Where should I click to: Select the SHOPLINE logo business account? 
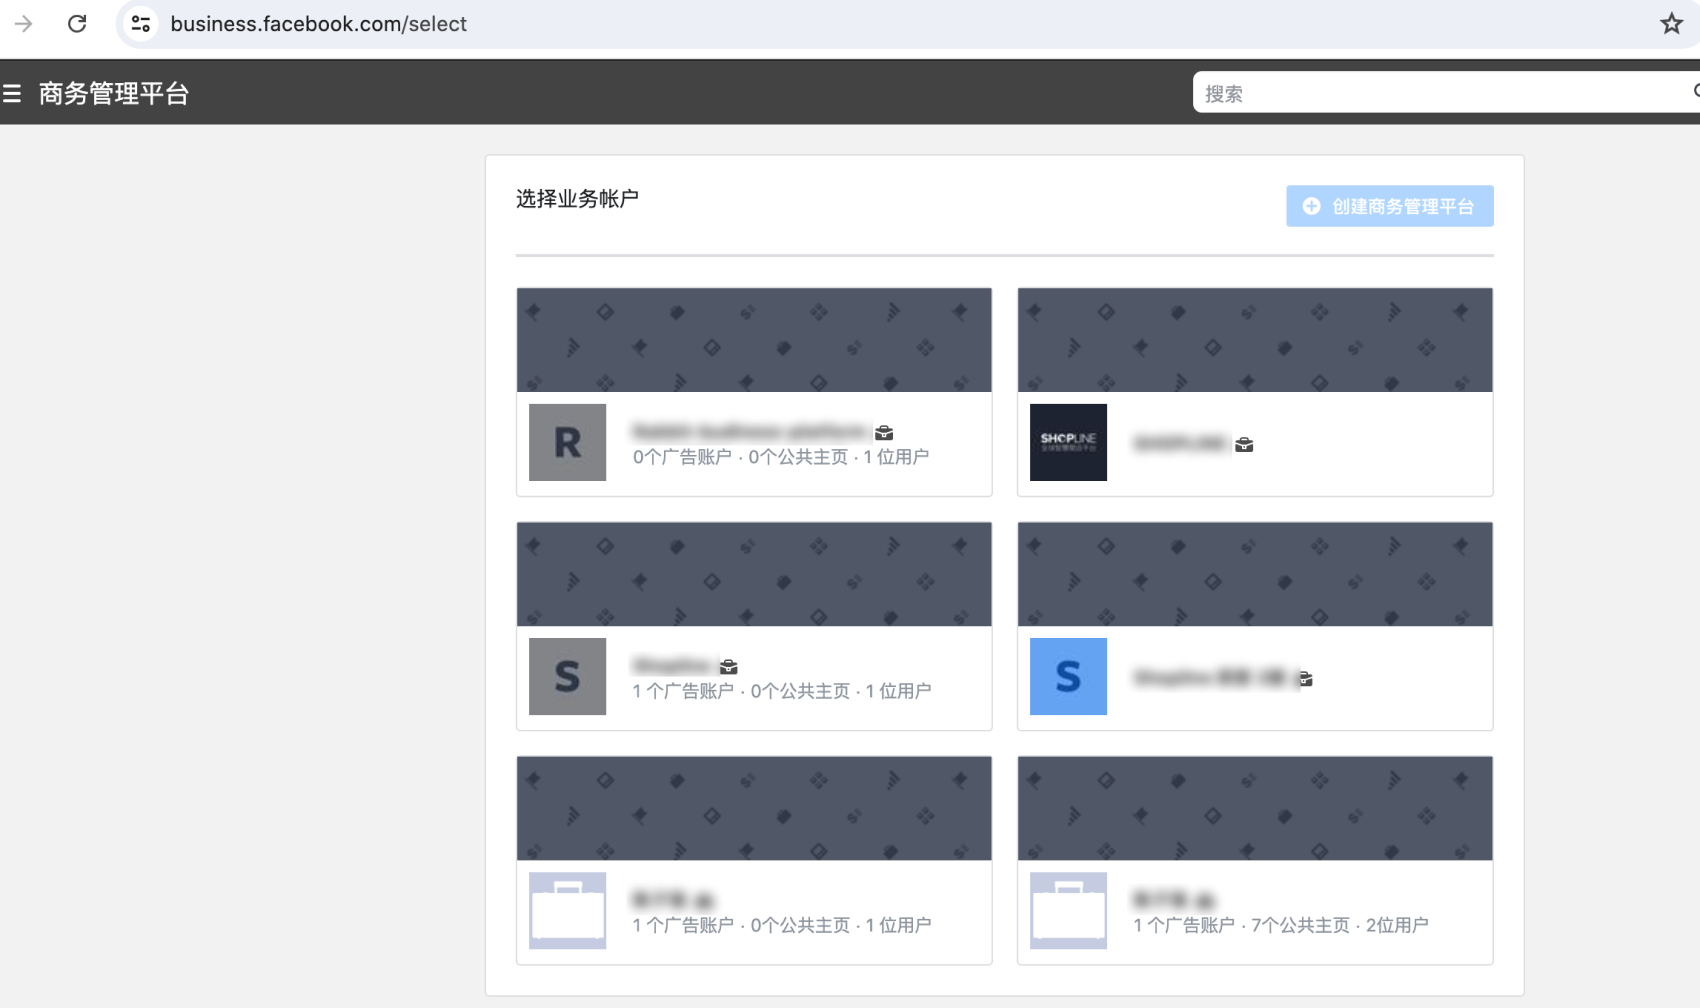click(x=1255, y=392)
